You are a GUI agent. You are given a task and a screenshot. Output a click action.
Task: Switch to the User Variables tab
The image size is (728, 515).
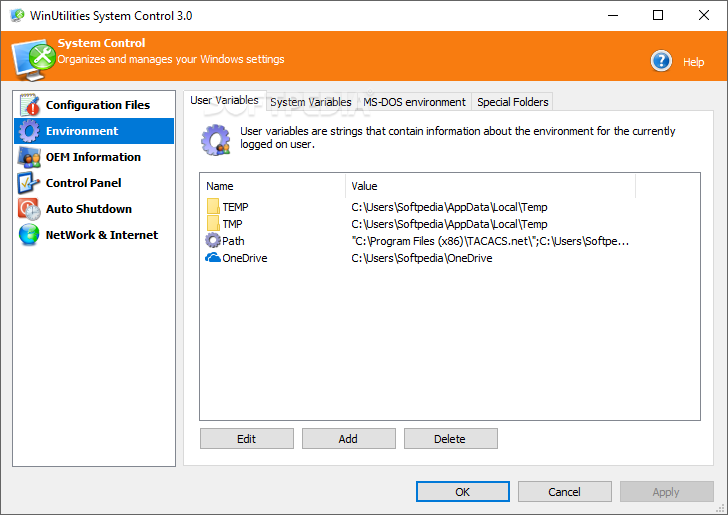click(224, 100)
